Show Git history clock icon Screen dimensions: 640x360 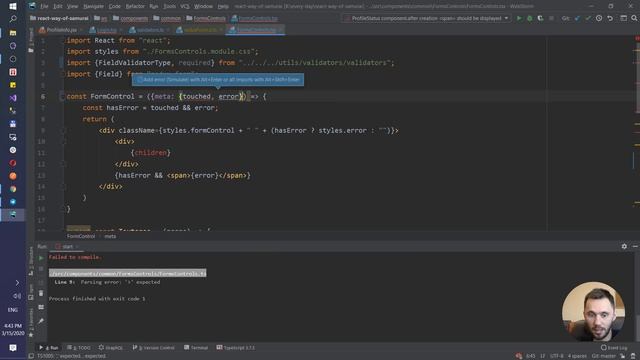[599, 18]
